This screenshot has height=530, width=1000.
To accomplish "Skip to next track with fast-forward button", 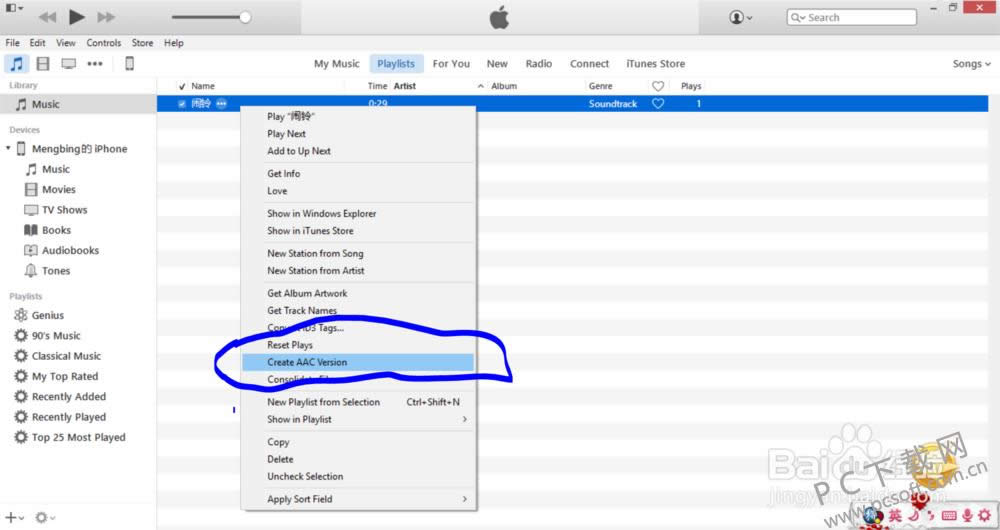I will coord(106,17).
